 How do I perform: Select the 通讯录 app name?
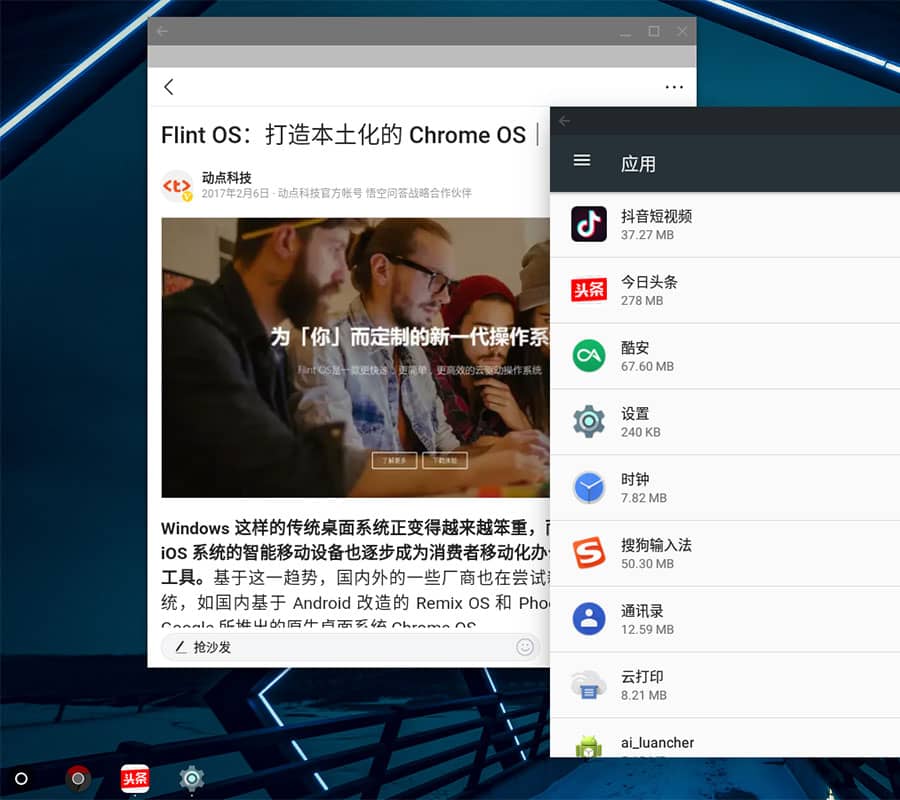pyautogui.click(x=642, y=611)
